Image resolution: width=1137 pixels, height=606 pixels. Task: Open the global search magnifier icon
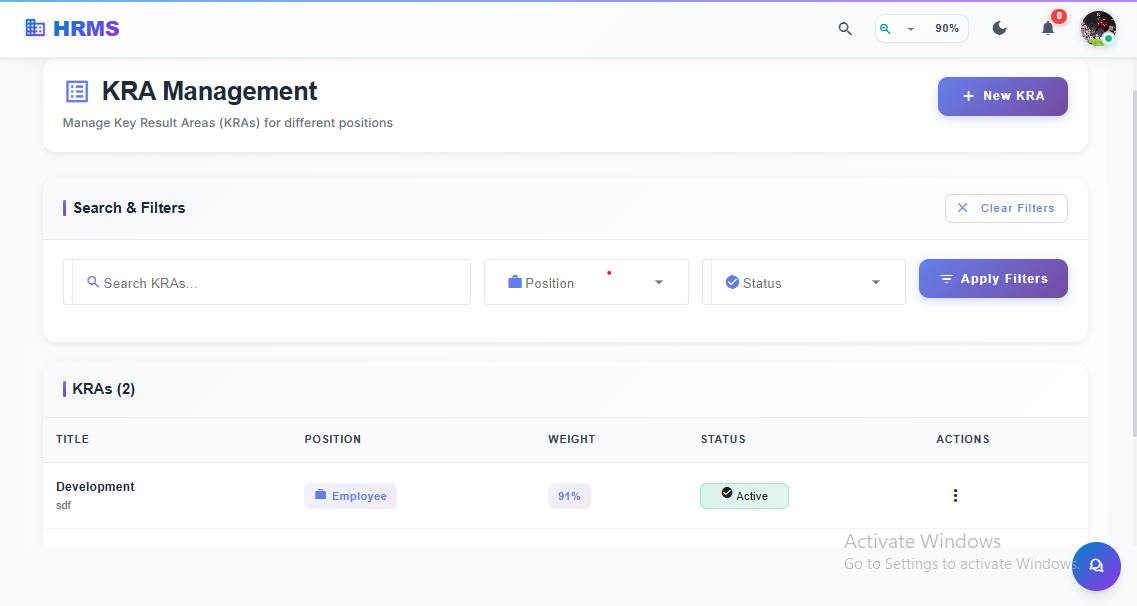coord(845,28)
